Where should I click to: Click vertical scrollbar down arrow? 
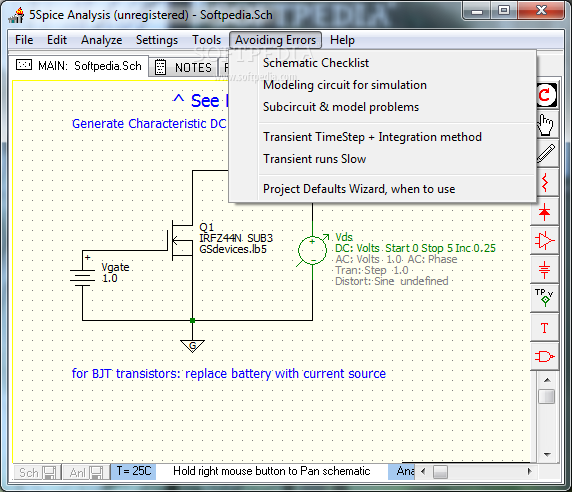[547, 454]
